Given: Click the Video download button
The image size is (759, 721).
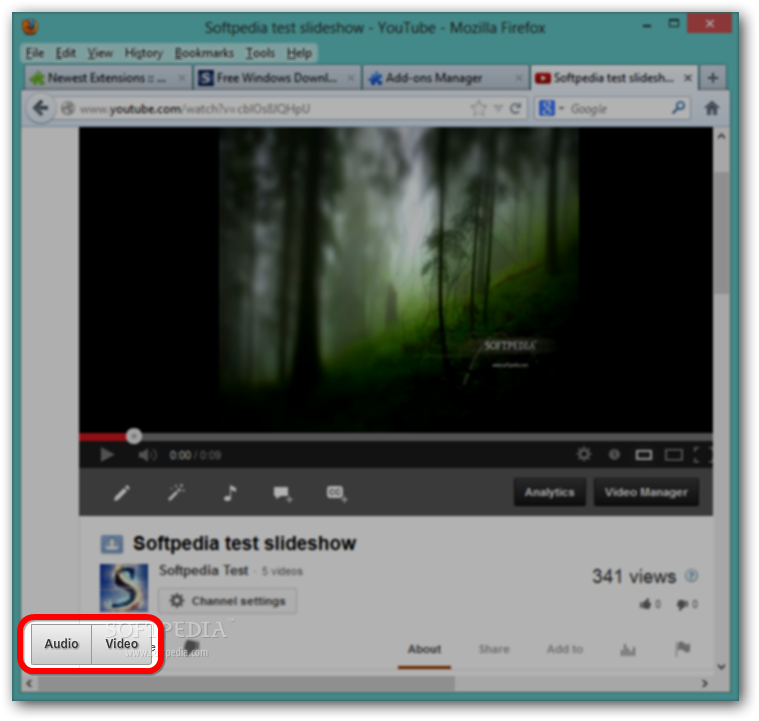Looking at the screenshot, I should click(121, 644).
